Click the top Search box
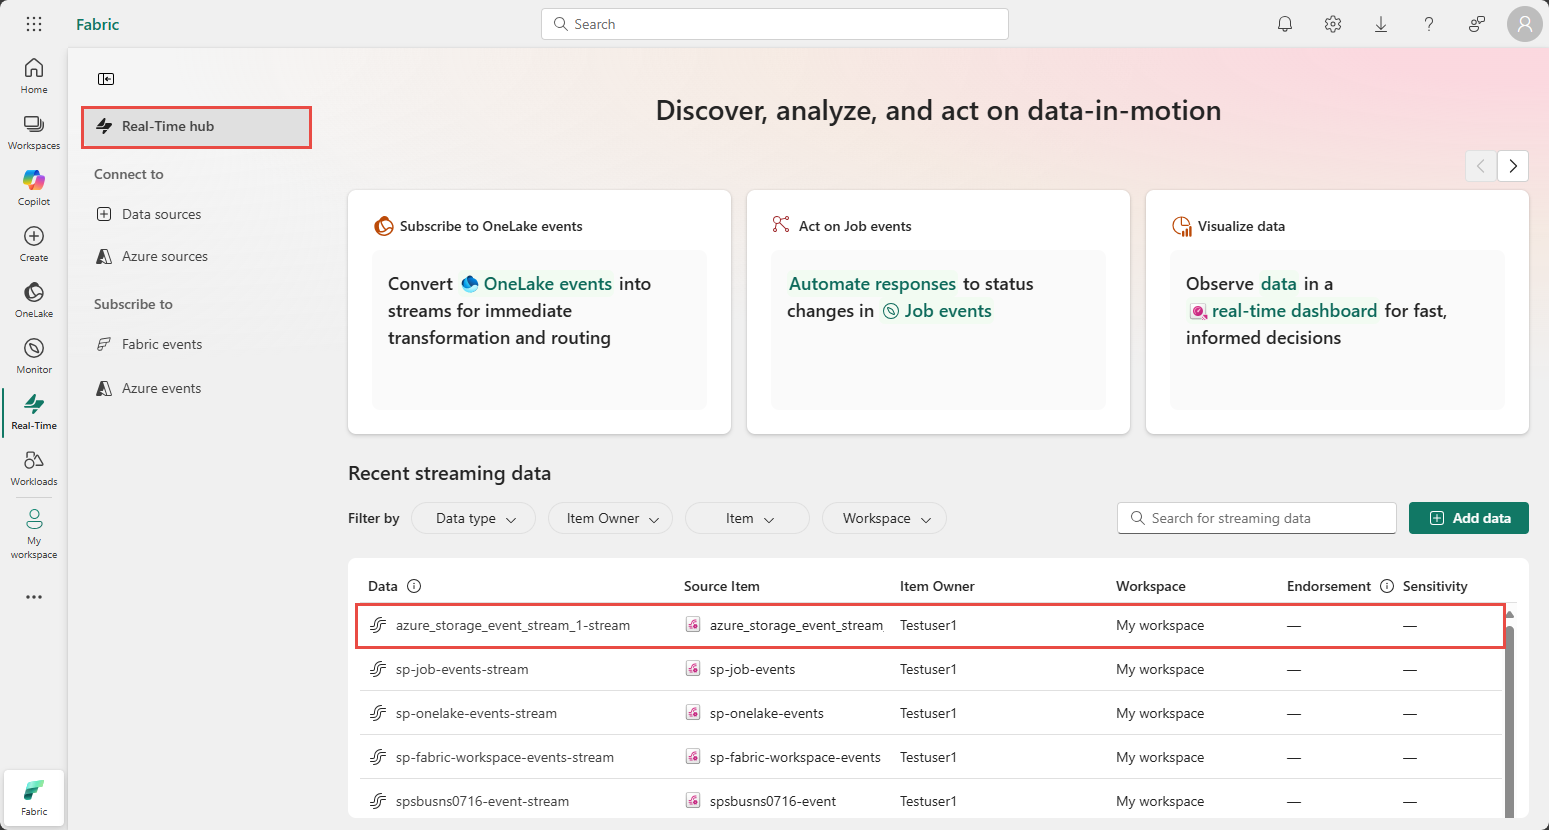 [x=775, y=24]
